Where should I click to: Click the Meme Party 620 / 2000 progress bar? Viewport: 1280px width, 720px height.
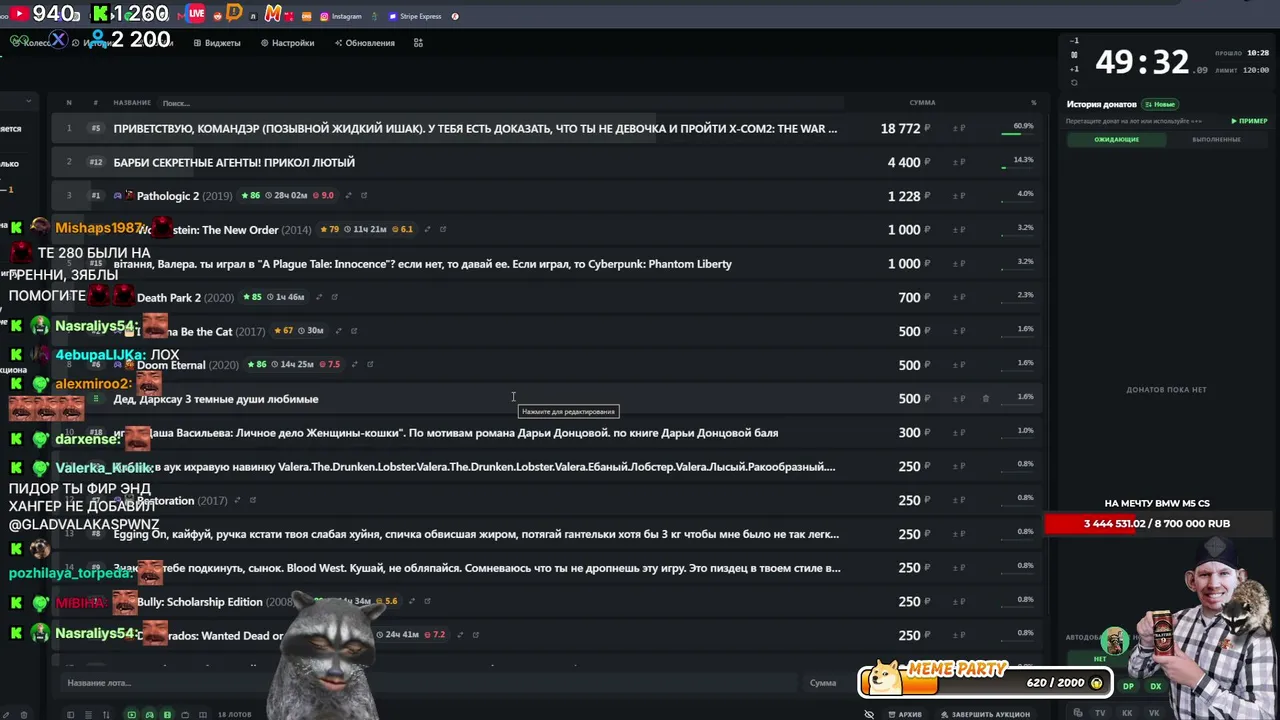[986, 682]
